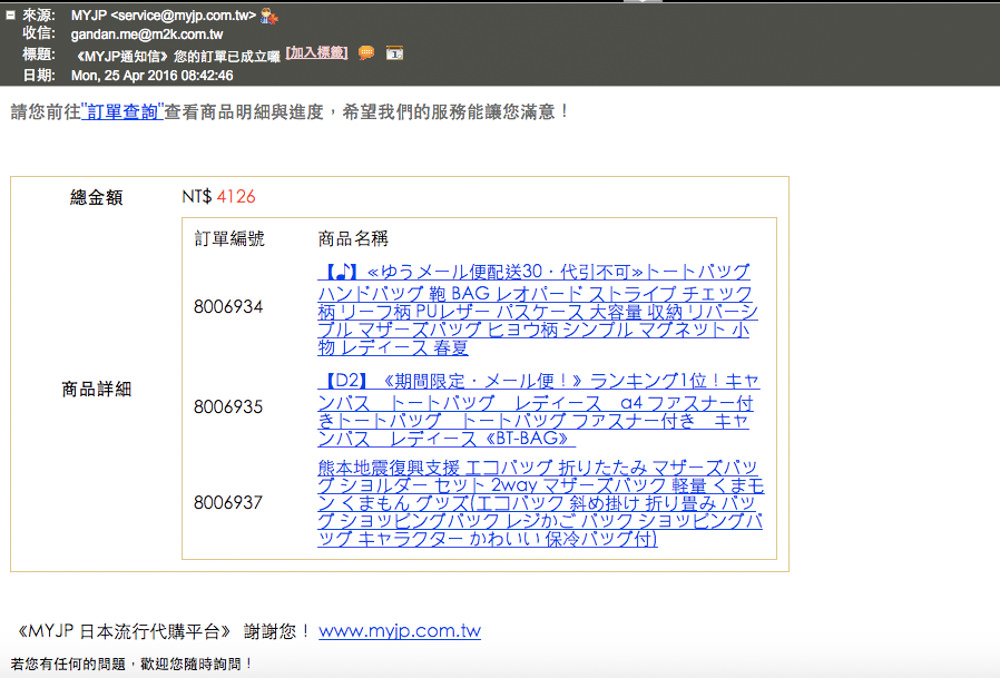The image size is (1000, 678).
Task: Click the 商品詳細 label
Action: click(96, 389)
